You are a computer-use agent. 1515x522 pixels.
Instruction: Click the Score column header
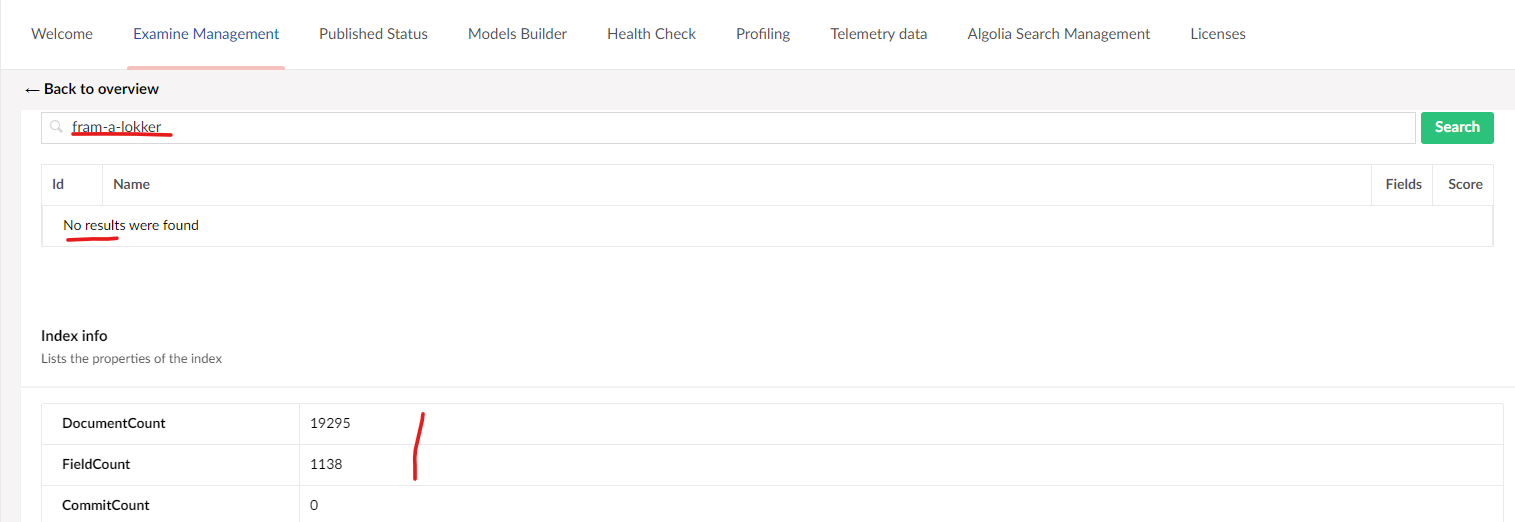click(x=1465, y=184)
